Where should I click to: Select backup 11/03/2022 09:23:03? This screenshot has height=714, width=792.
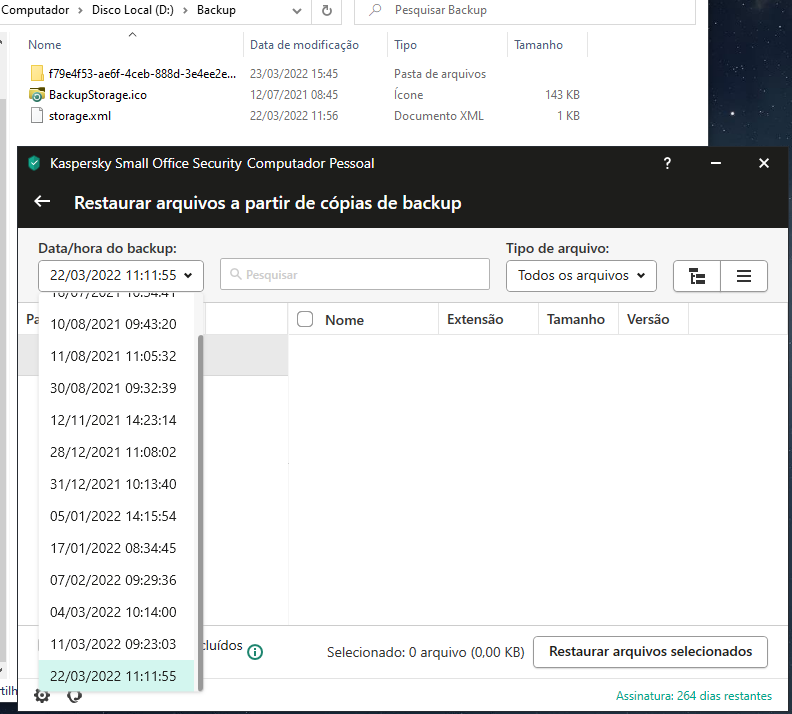(x=116, y=644)
